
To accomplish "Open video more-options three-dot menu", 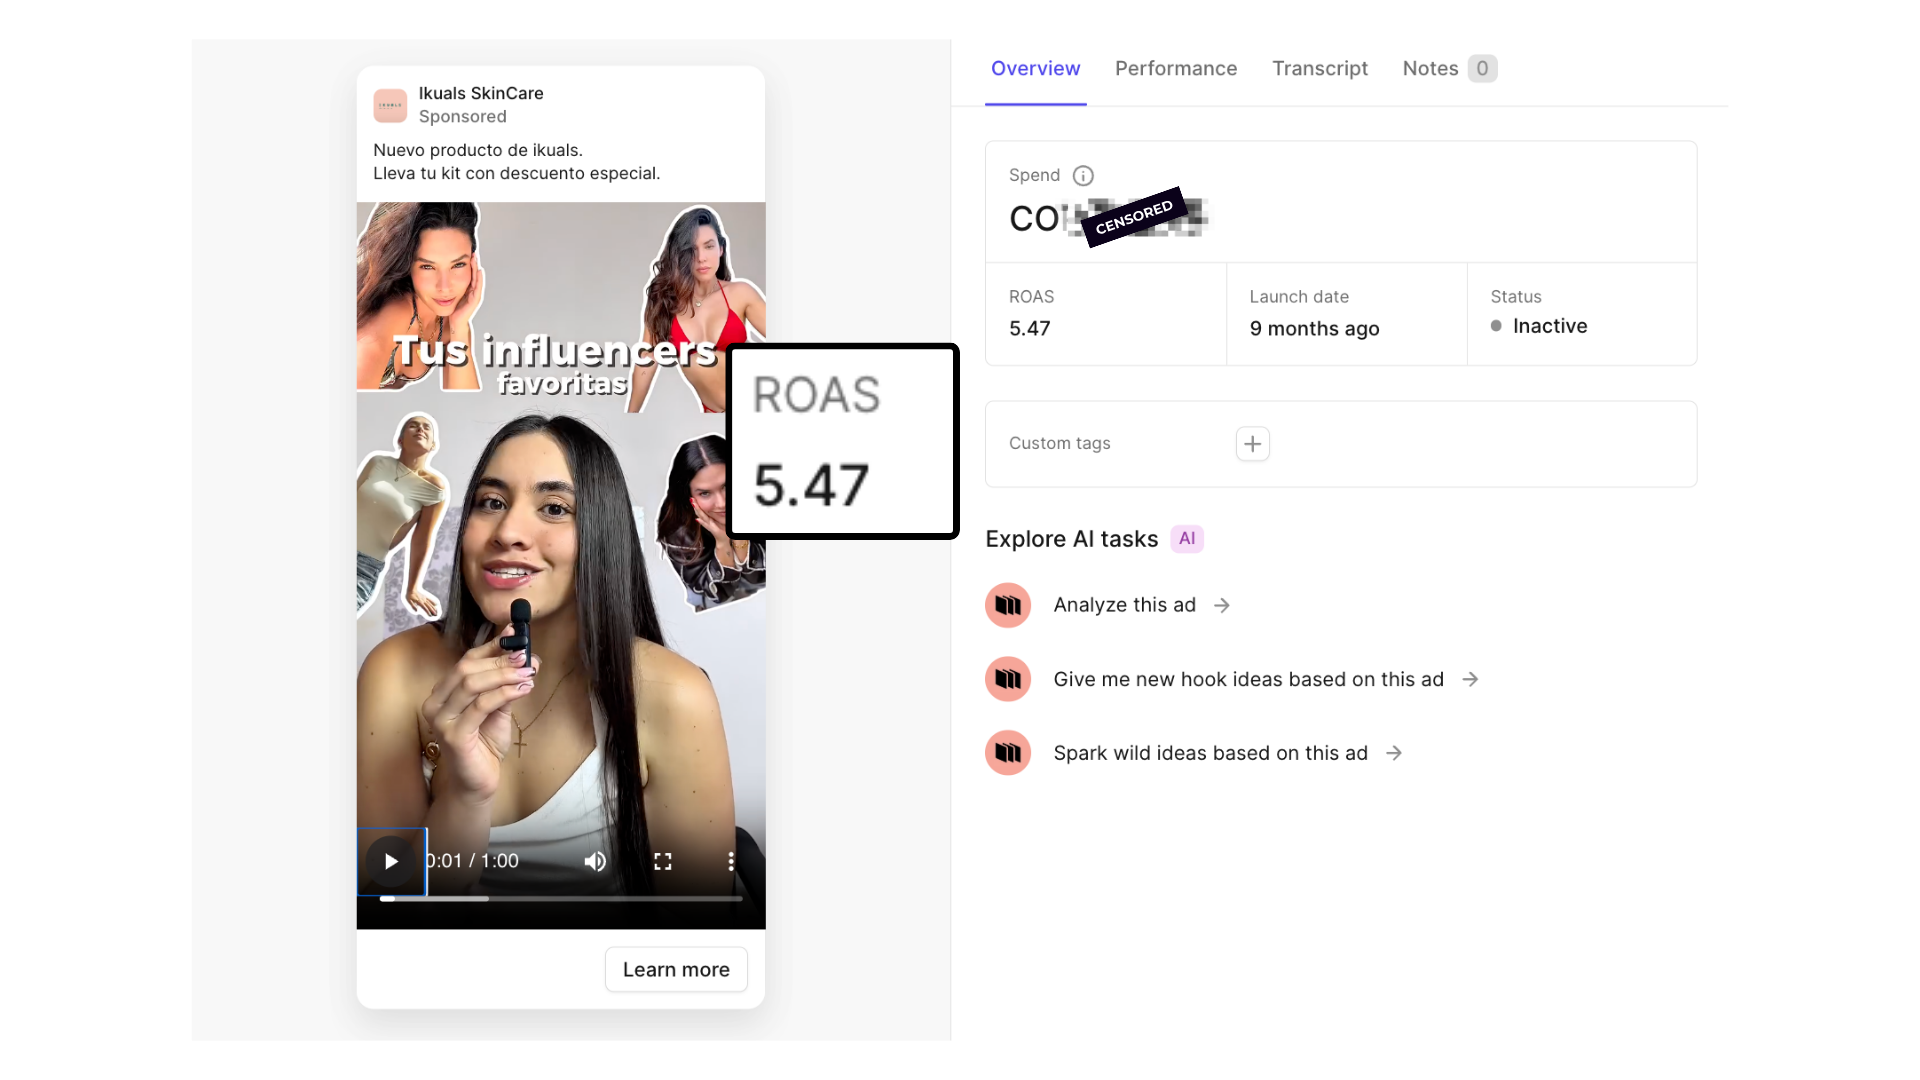I will (731, 861).
